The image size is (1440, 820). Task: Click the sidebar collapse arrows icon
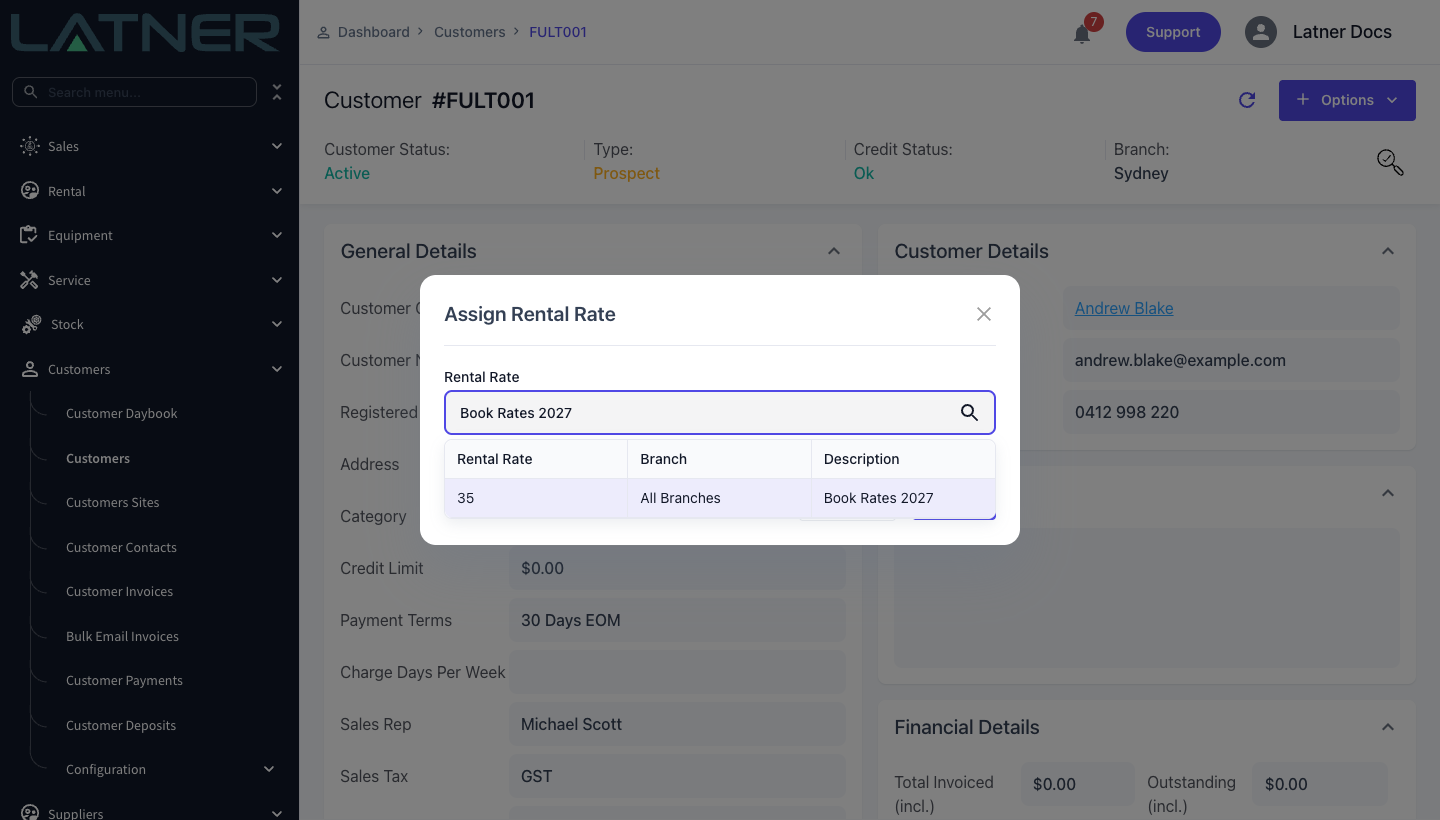277,92
